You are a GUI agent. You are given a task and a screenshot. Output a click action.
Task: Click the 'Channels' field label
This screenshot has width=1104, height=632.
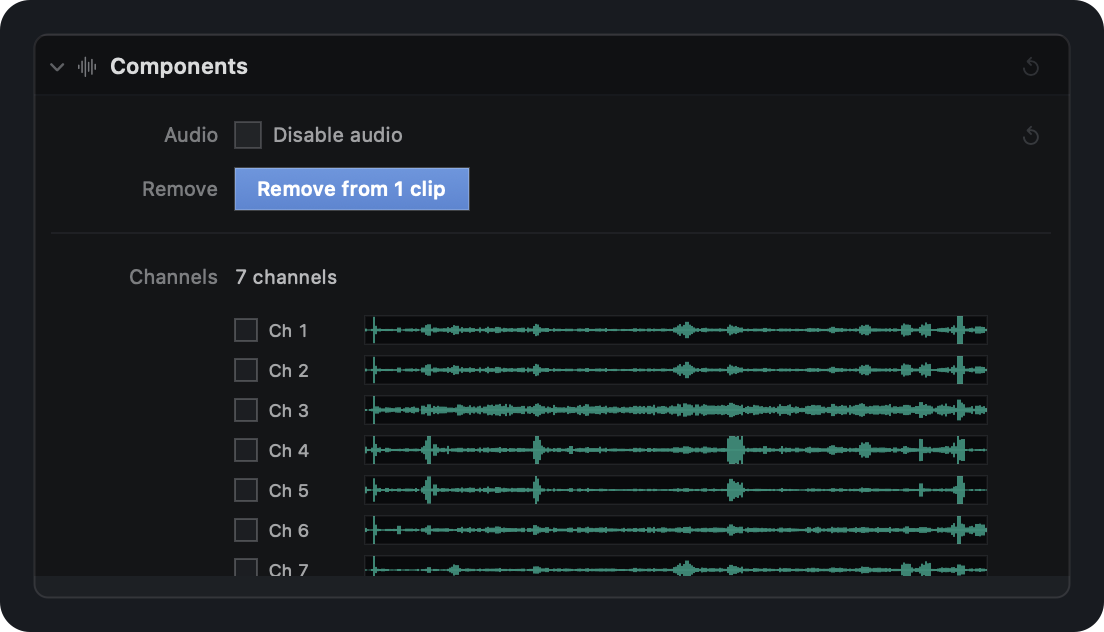coord(173,277)
